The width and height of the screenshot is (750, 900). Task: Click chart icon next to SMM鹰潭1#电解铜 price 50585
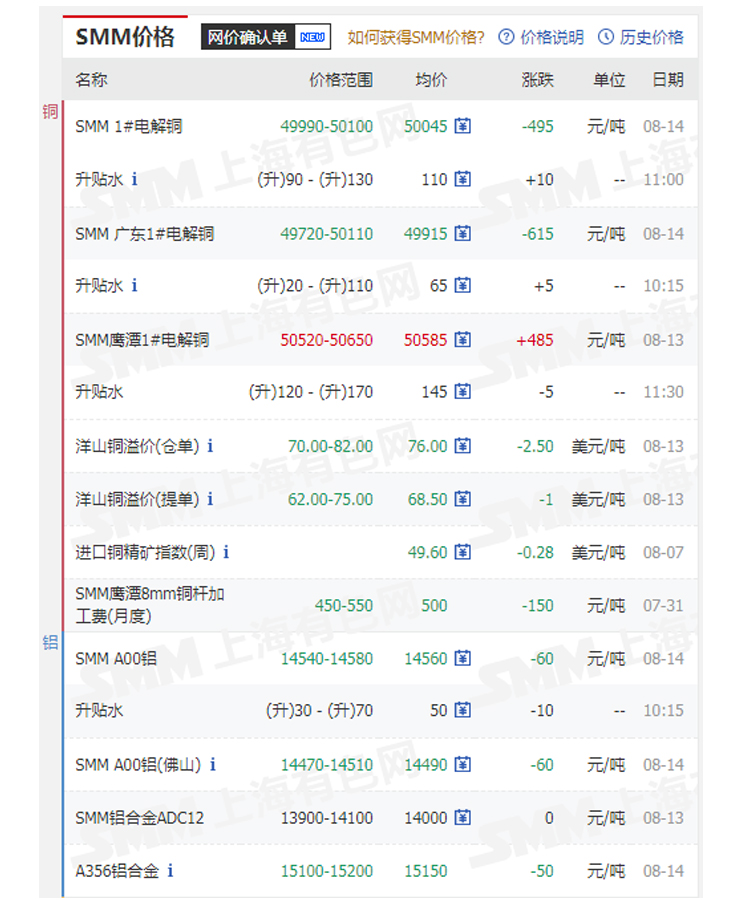coord(462,340)
